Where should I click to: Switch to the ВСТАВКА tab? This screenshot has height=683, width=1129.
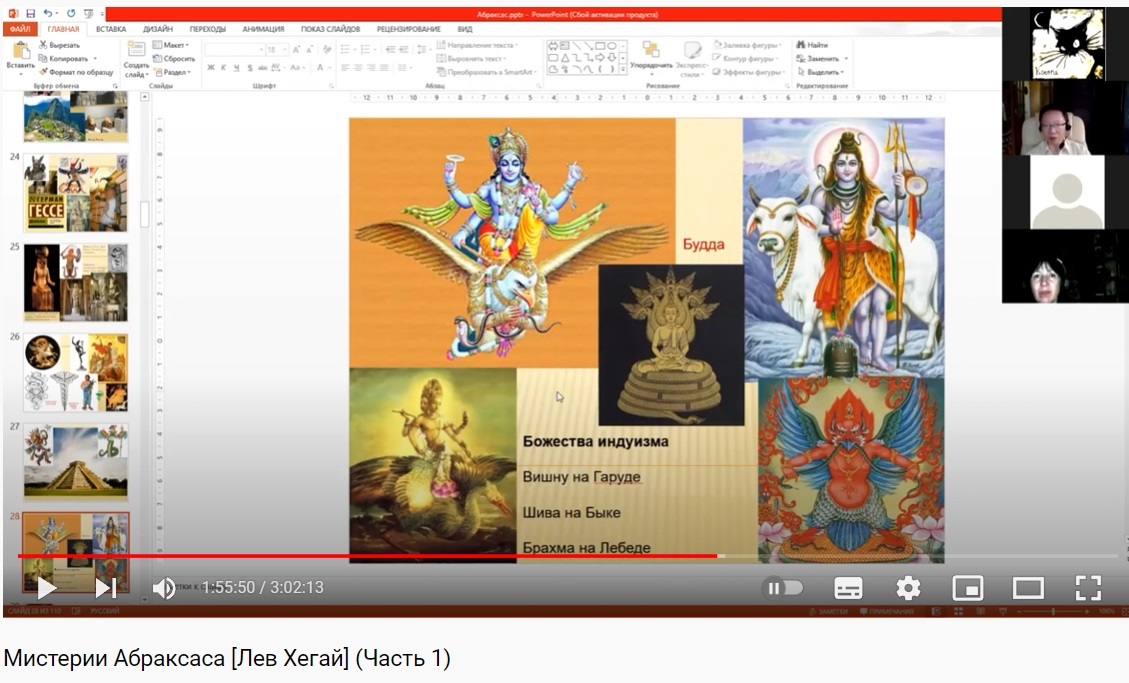pos(111,29)
